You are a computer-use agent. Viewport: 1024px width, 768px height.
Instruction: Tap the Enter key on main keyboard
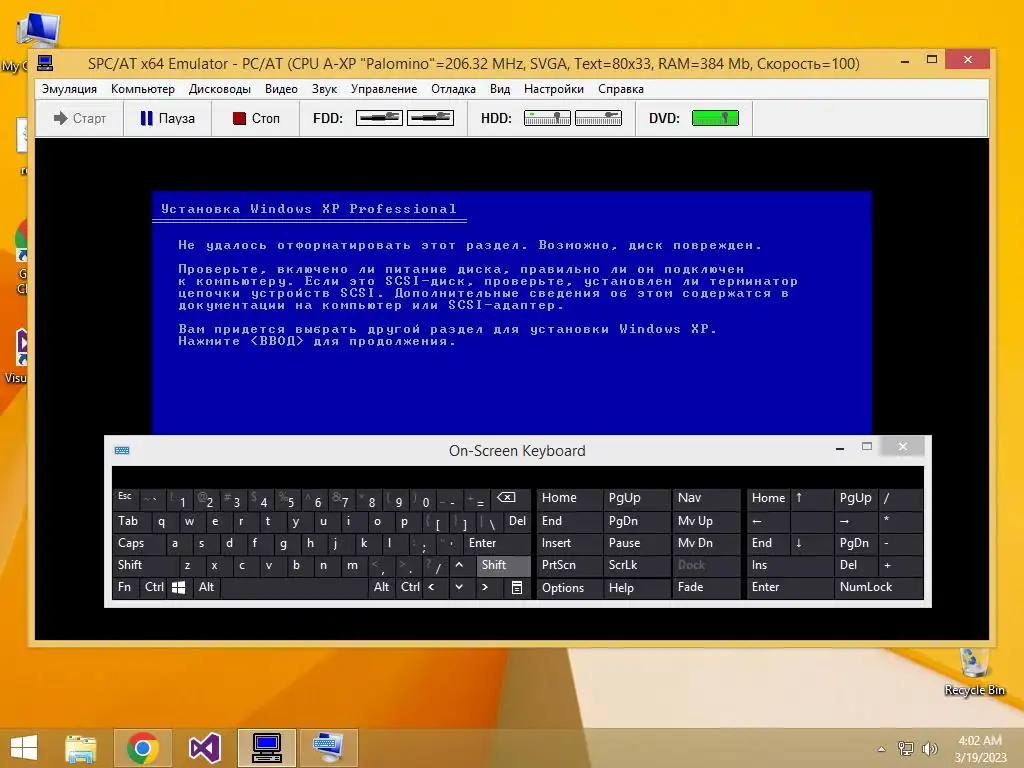pos(497,543)
